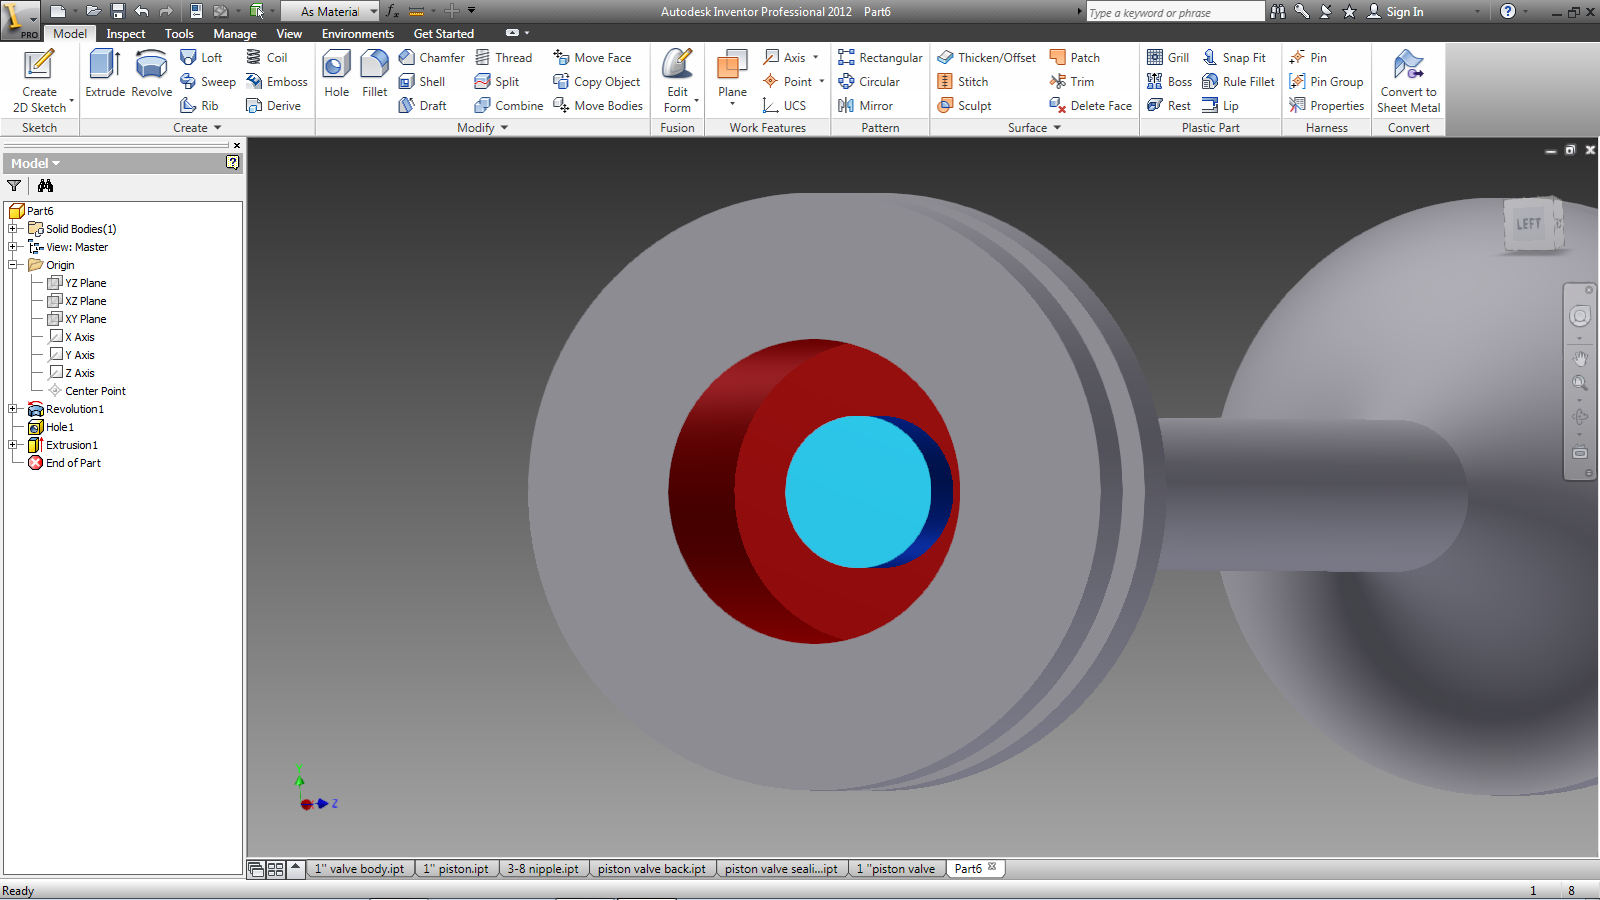The width and height of the screenshot is (1600, 900).
Task: Expand the Create panel dropdown arrow
Action: [217, 128]
